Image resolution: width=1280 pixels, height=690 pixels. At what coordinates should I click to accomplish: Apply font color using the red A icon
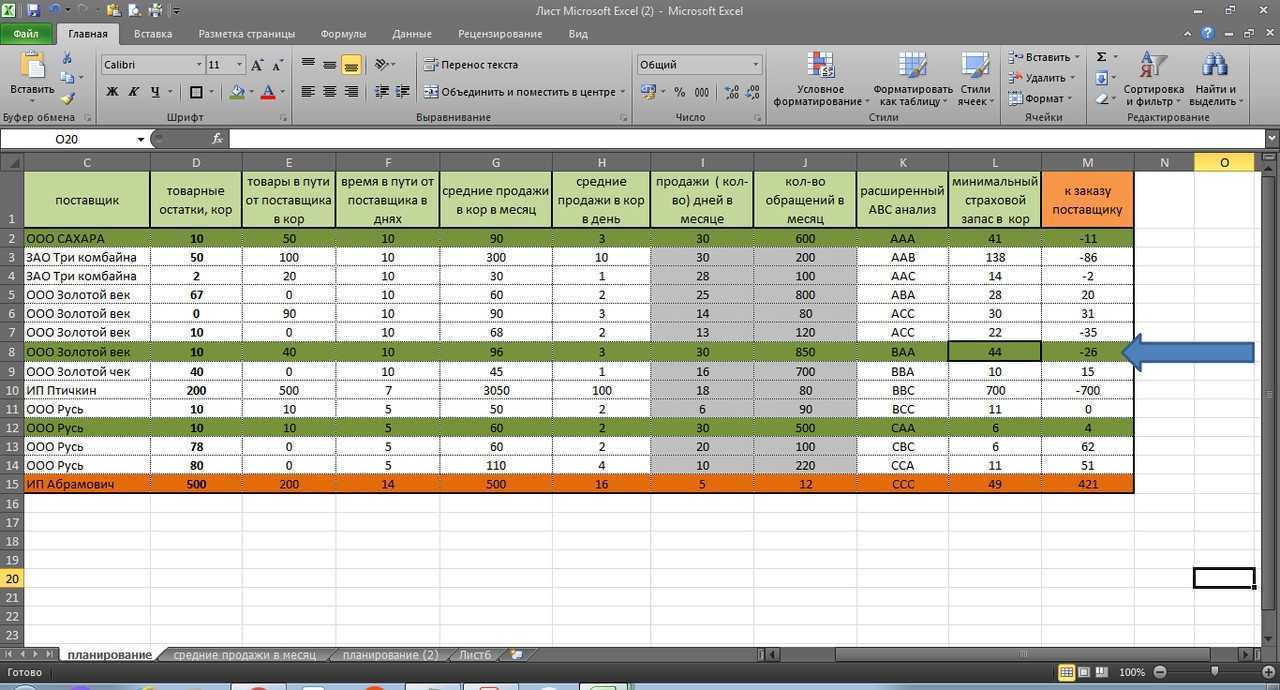tap(269, 91)
